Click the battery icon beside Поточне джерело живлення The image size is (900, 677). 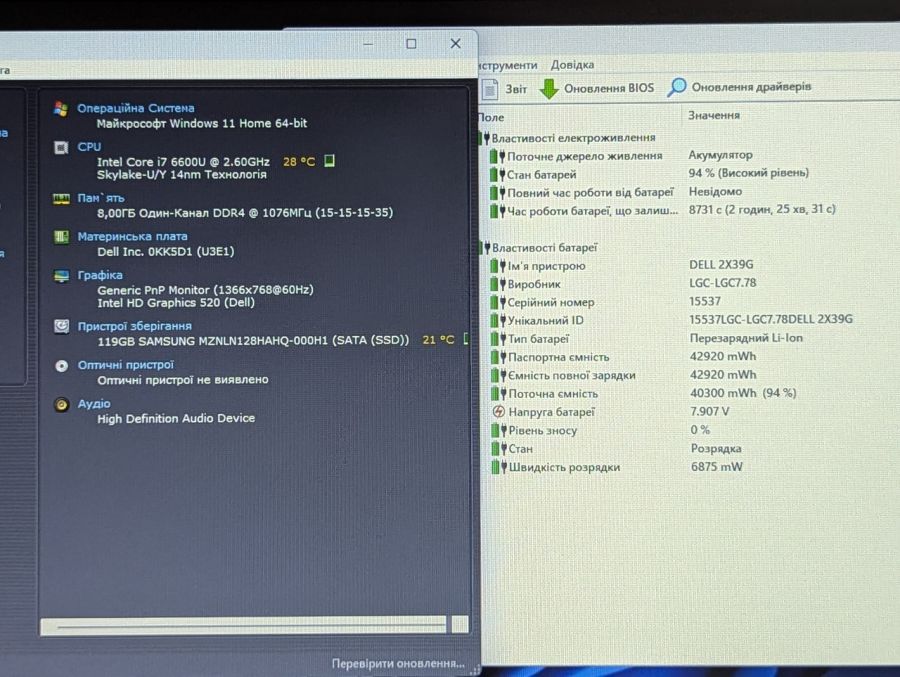click(x=497, y=156)
